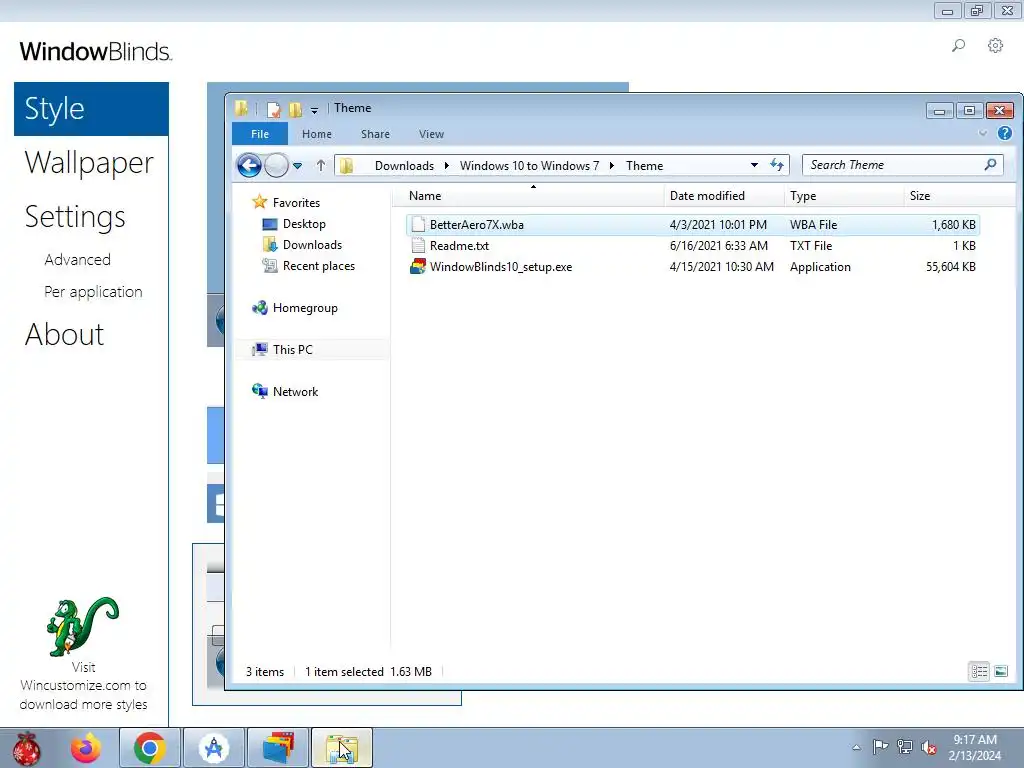This screenshot has width=1024, height=768.
Task: Click Downloads in address breadcrumb
Action: [404, 165]
